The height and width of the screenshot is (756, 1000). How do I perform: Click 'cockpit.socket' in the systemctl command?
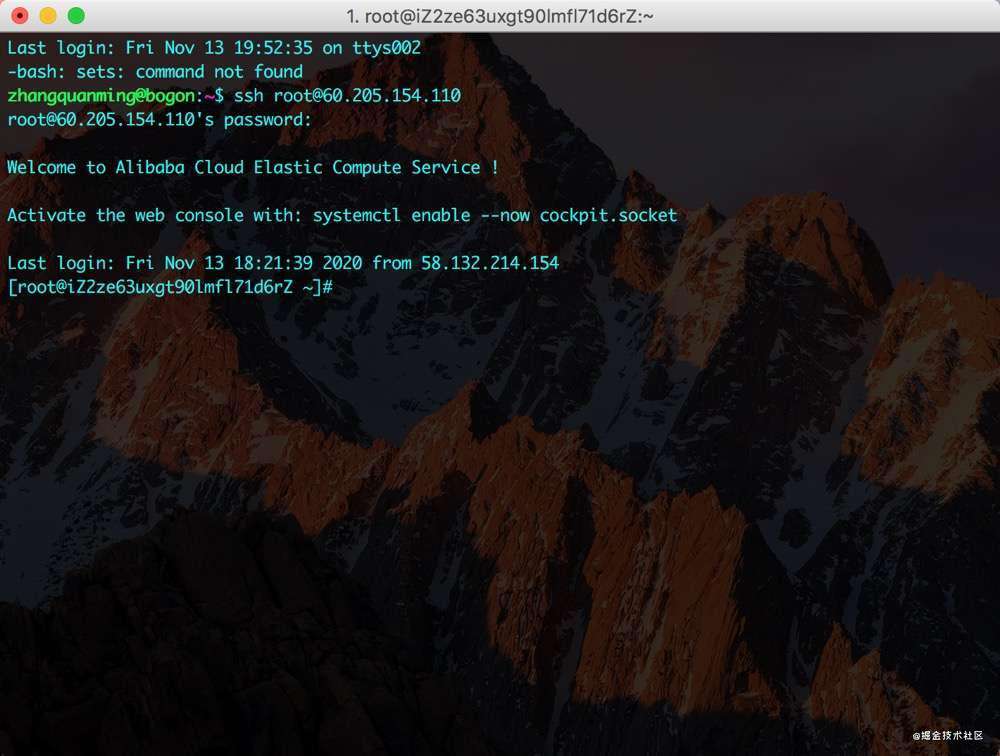(608, 215)
